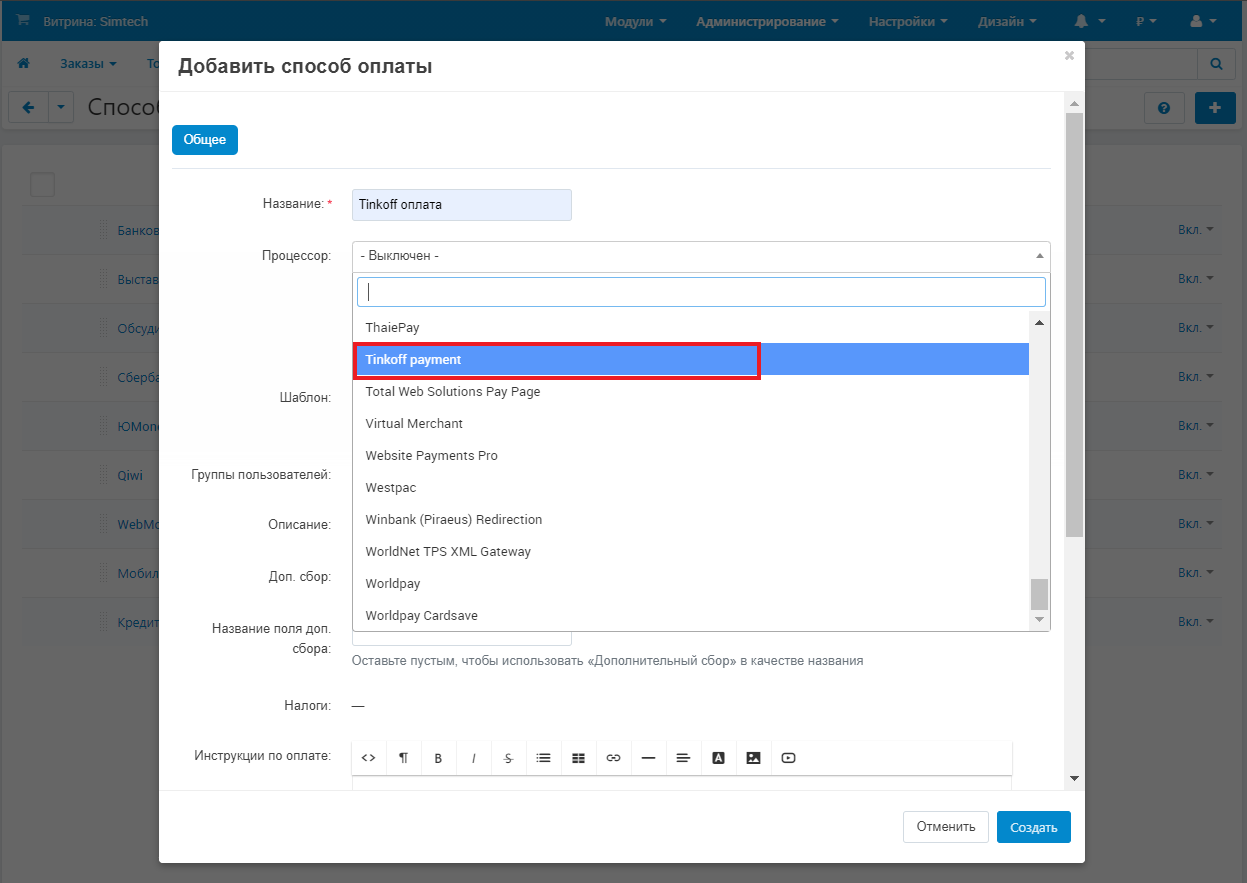Open the Дизайн menu
Image resolution: width=1247 pixels, height=883 pixels.
(x=1007, y=21)
